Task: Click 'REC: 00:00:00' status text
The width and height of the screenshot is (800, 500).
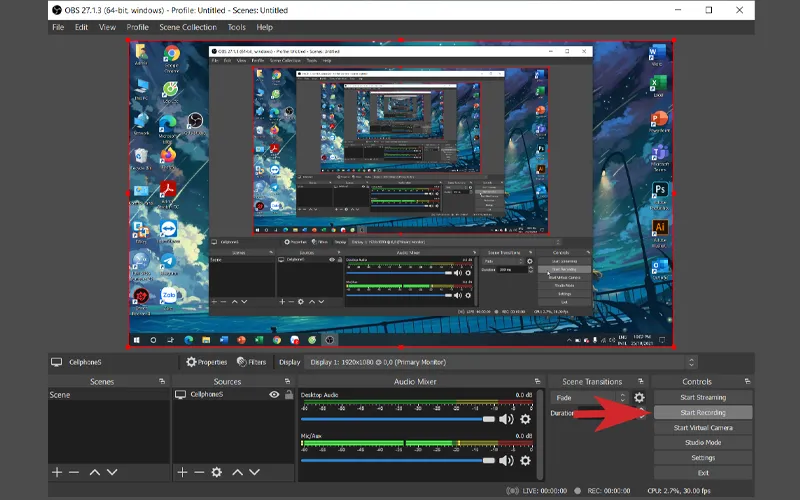Action: pyautogui.click(x=609, y=491)
